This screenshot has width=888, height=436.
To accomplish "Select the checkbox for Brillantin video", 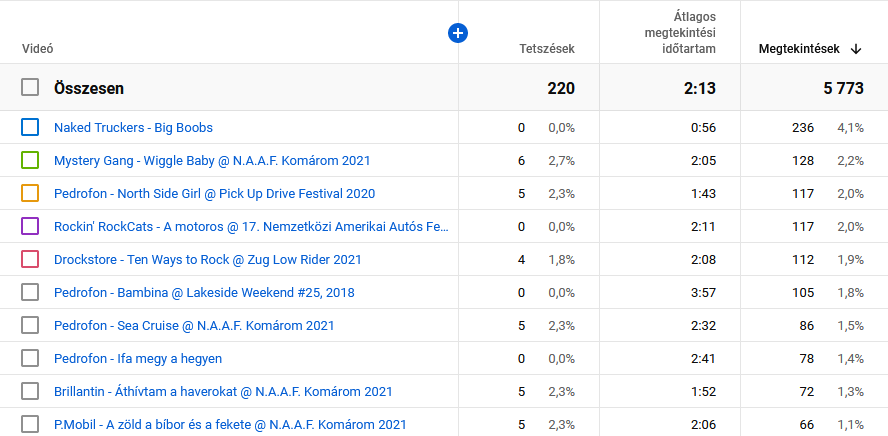I will (x=30, y=391).
